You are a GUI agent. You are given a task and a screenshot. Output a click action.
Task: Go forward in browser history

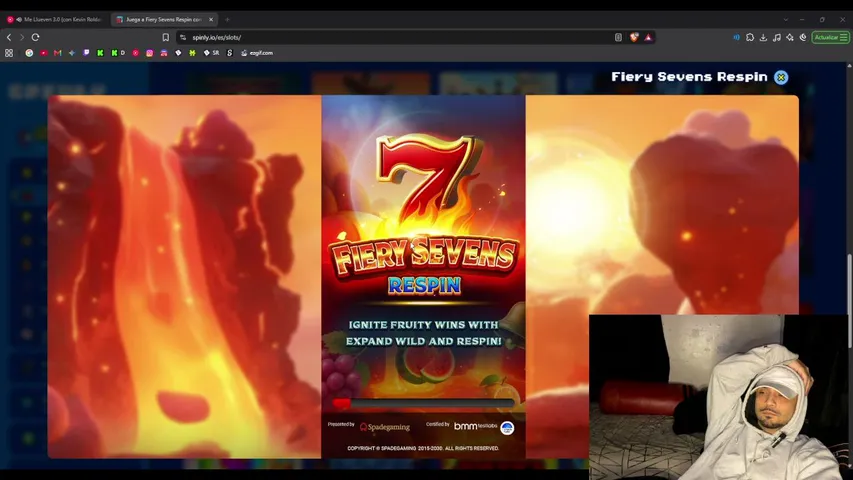click(x=22, y=38)
